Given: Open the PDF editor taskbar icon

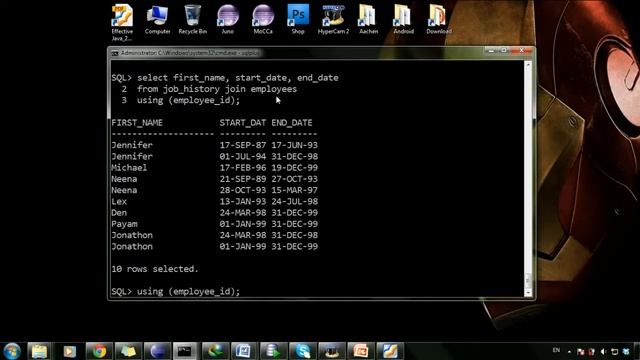Looking at the screenshot, I should (x=390, y=351).
